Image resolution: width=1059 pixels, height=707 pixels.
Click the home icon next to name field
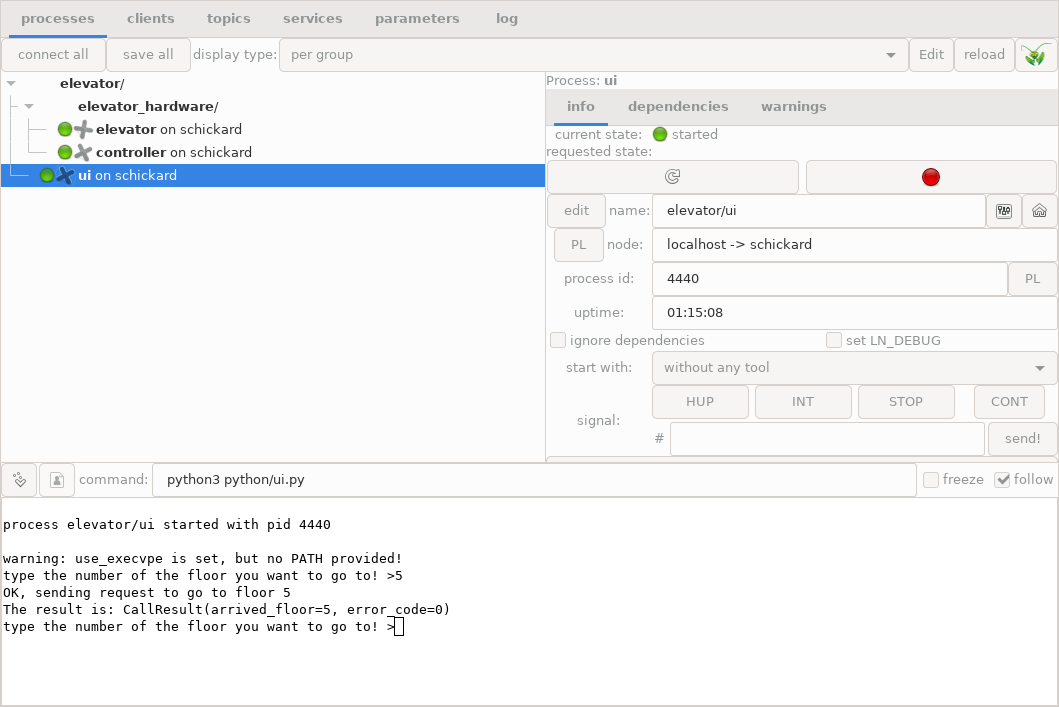tap(1039, 211)
